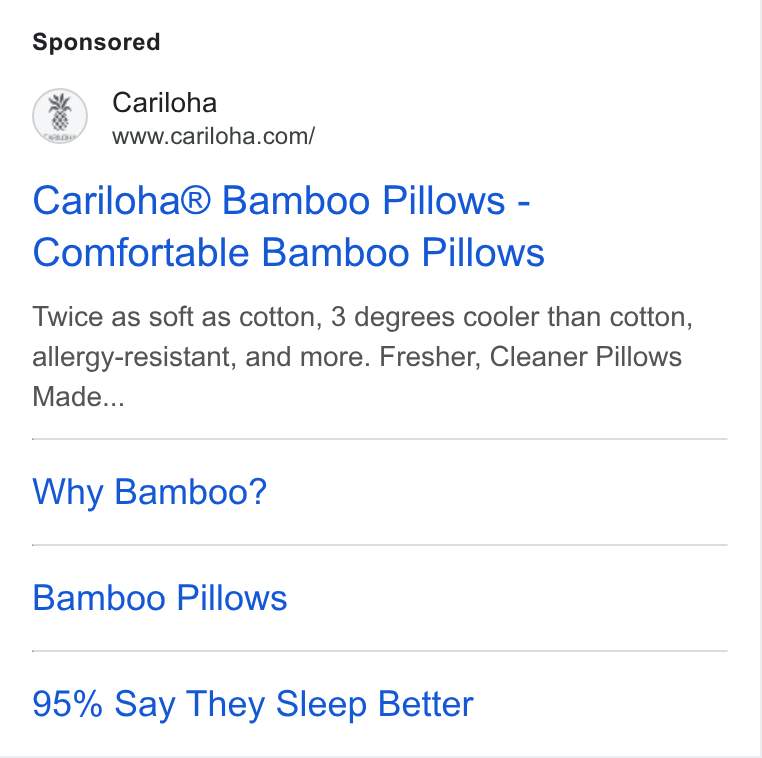Screen dimensions: 762x758
Task: Click the Twice as soft as cotton phrase
Action: pyautogui.click(x=175, y=317)
